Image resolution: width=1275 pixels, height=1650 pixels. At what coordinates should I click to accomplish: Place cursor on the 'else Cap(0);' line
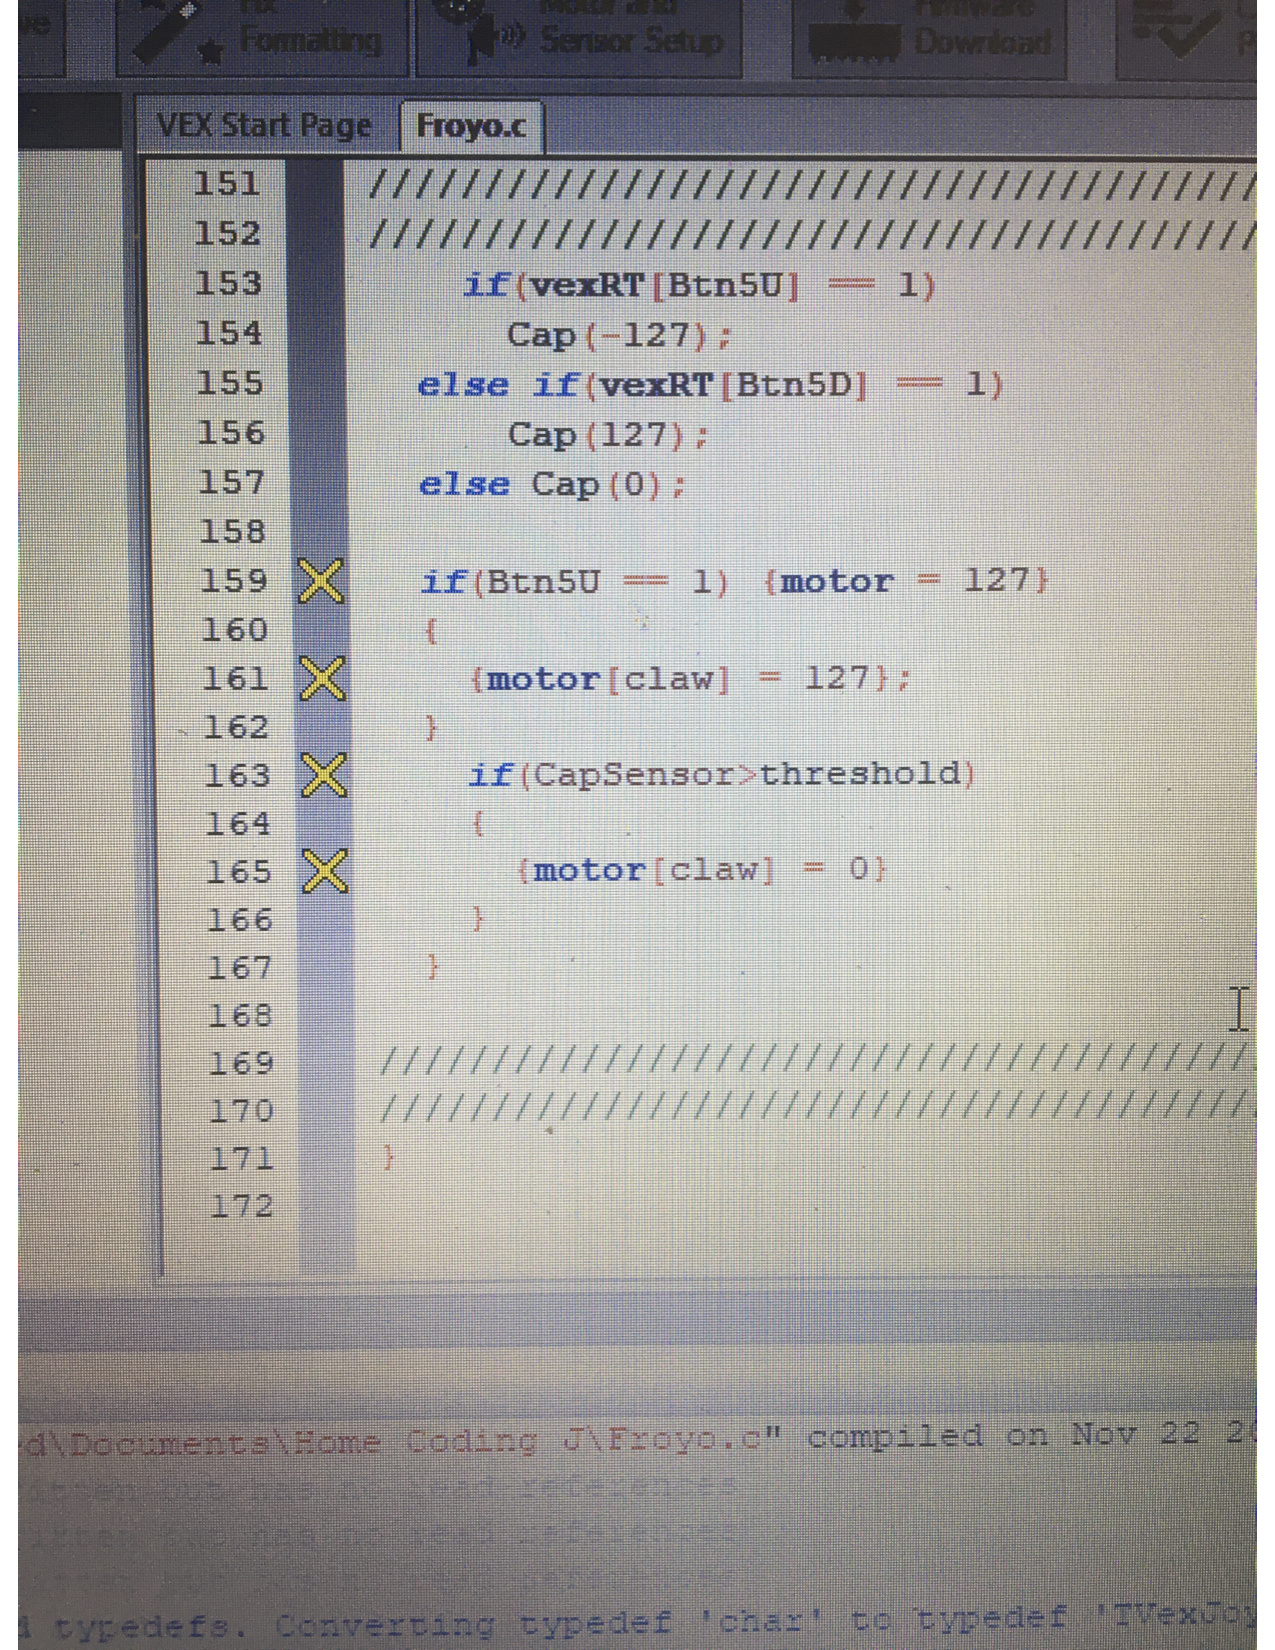tap(552, 485)
